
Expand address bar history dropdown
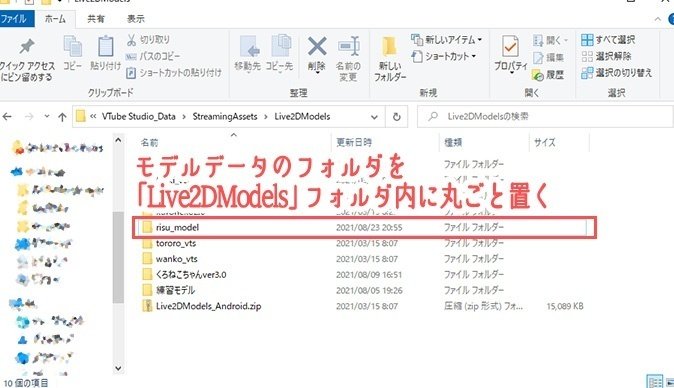click(374, 117)
